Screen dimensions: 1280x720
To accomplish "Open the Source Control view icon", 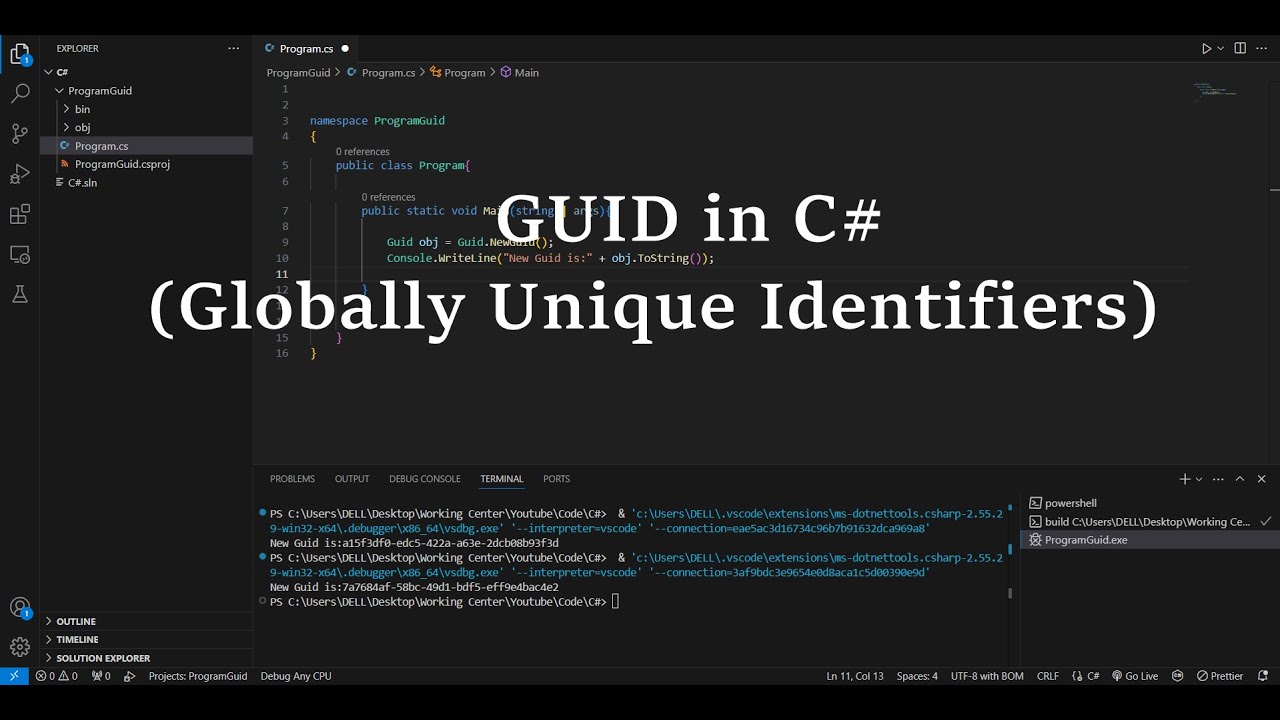I will point(19,134).
